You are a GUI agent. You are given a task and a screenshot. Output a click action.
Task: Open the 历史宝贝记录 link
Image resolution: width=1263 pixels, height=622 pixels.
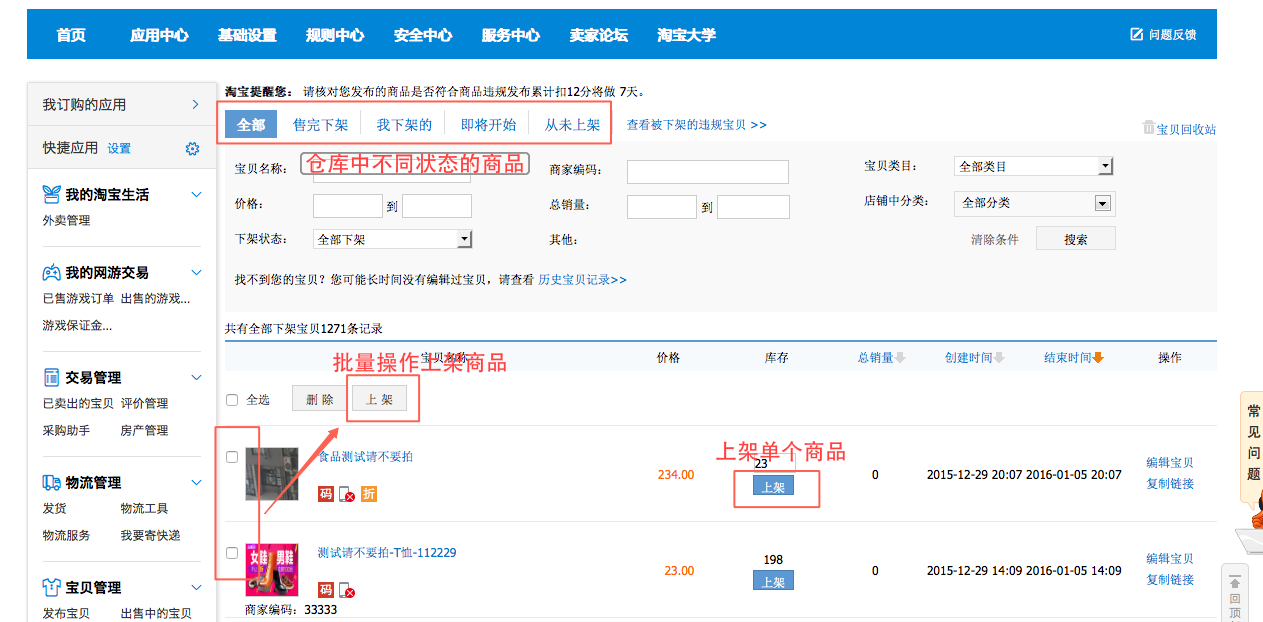click(582, 280)
